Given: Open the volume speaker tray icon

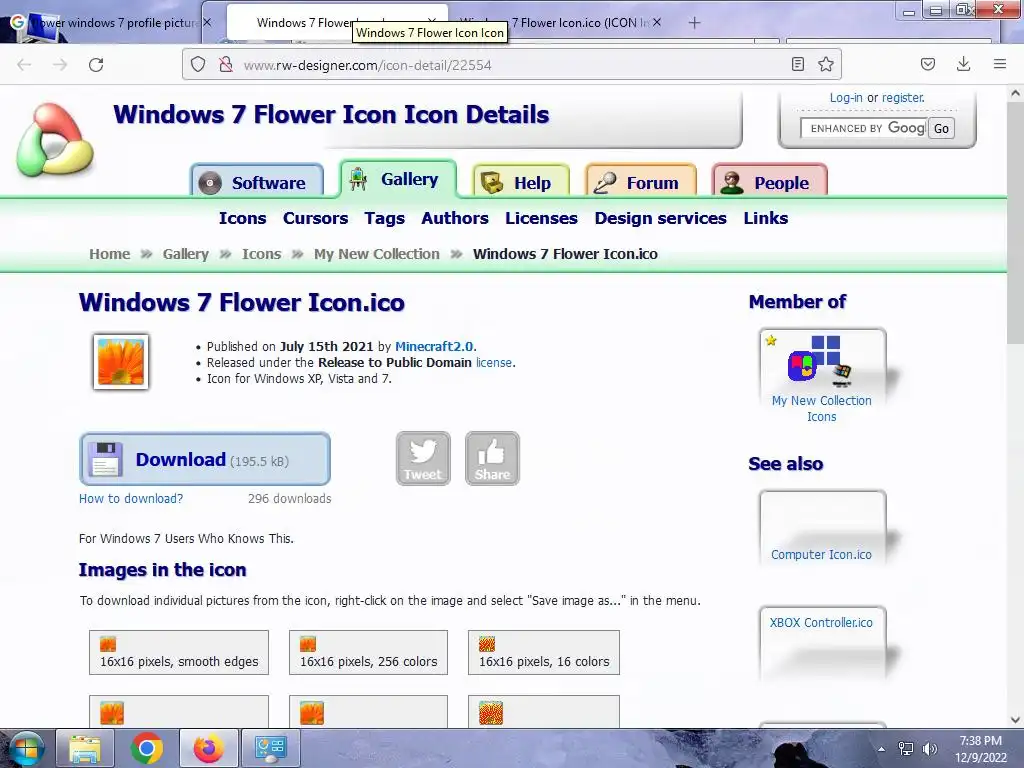Looking at the screenshot, I should coord(930,749).
